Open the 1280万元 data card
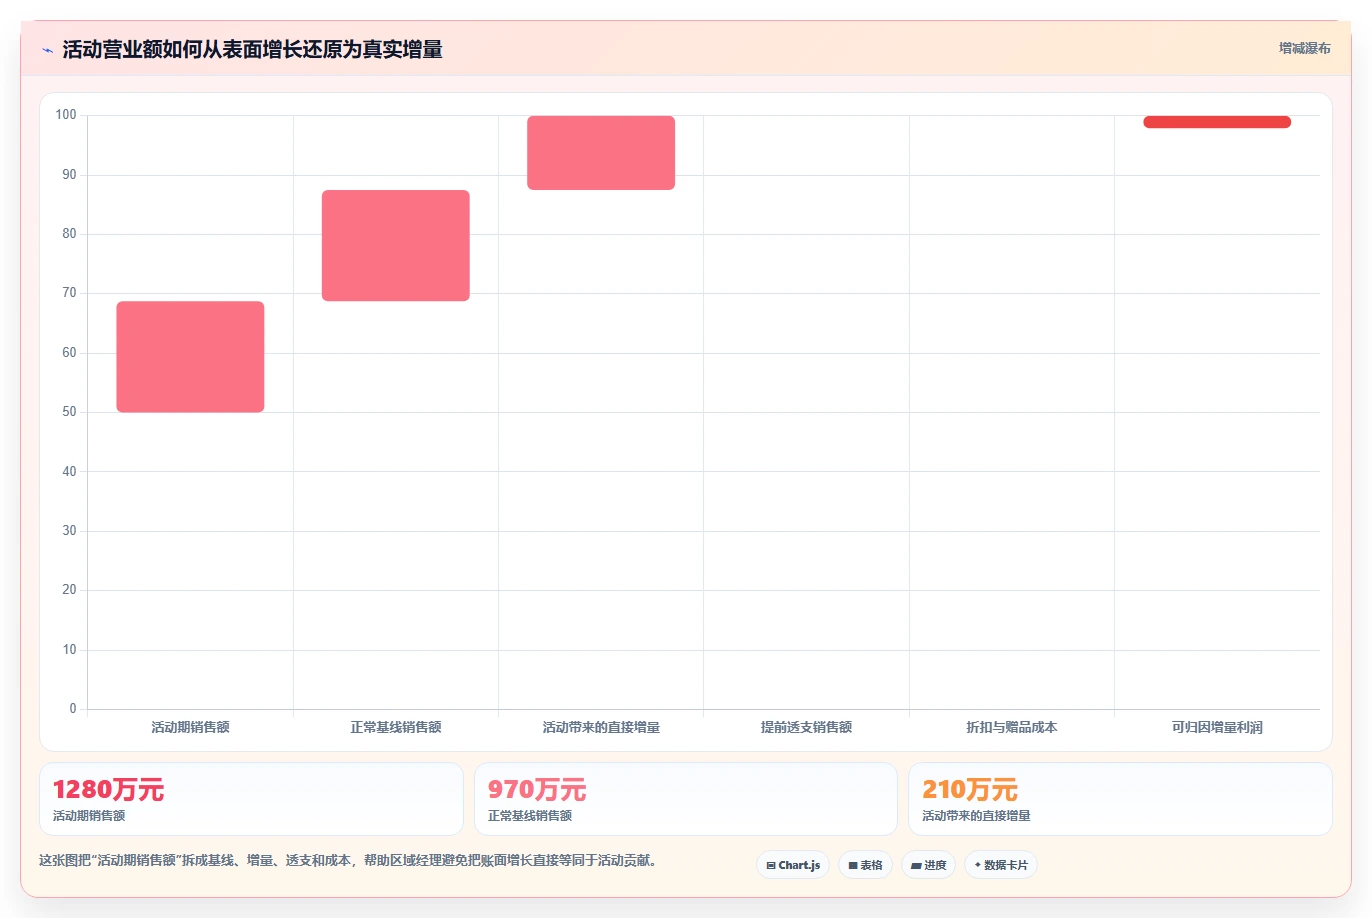 (251, 799)
